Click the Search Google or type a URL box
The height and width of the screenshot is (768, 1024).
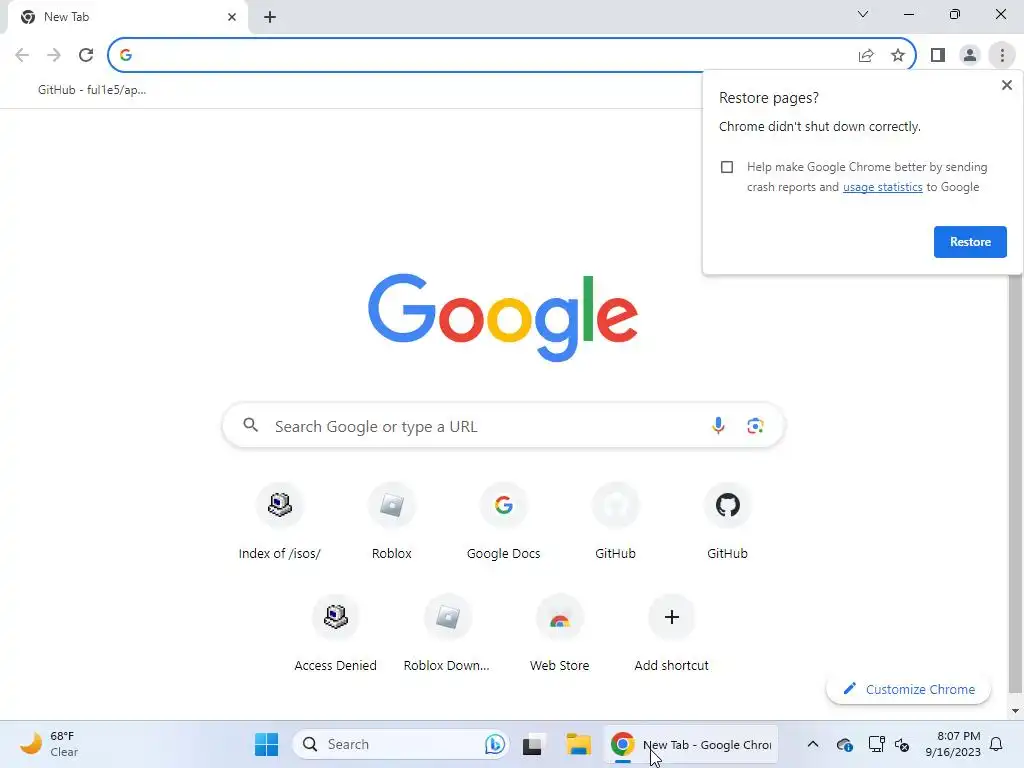point(503,426)
